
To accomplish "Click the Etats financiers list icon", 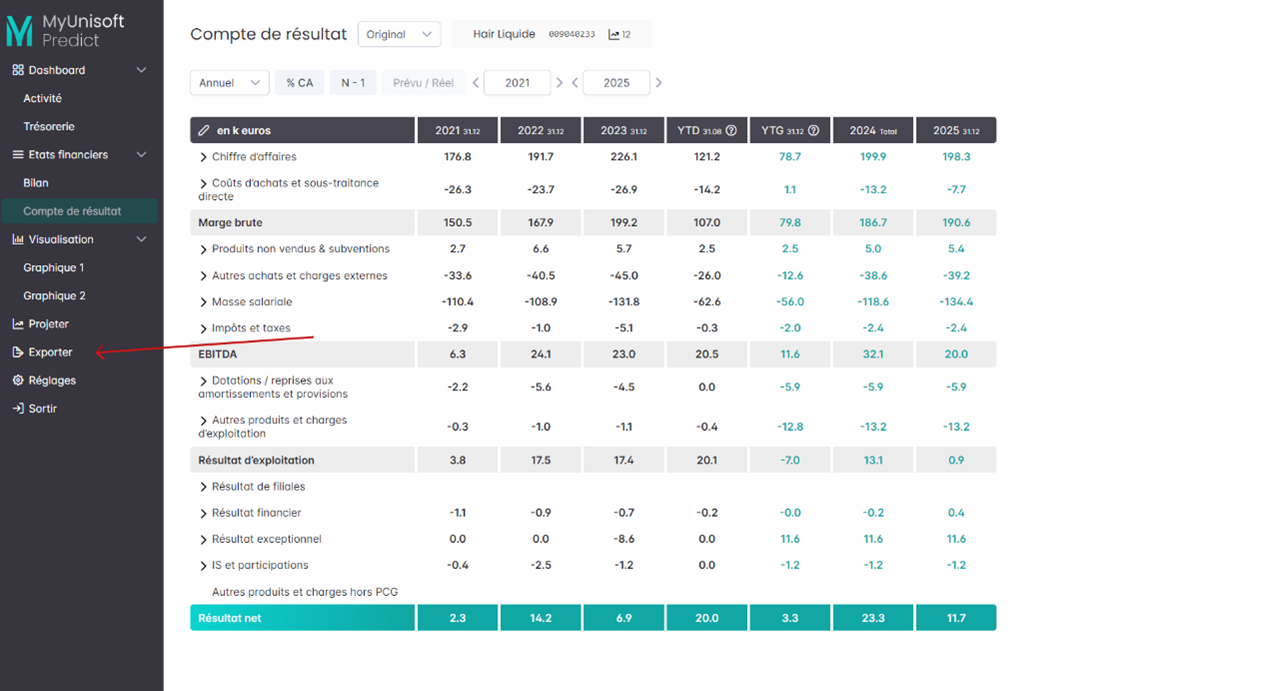I will click(18, 155).
